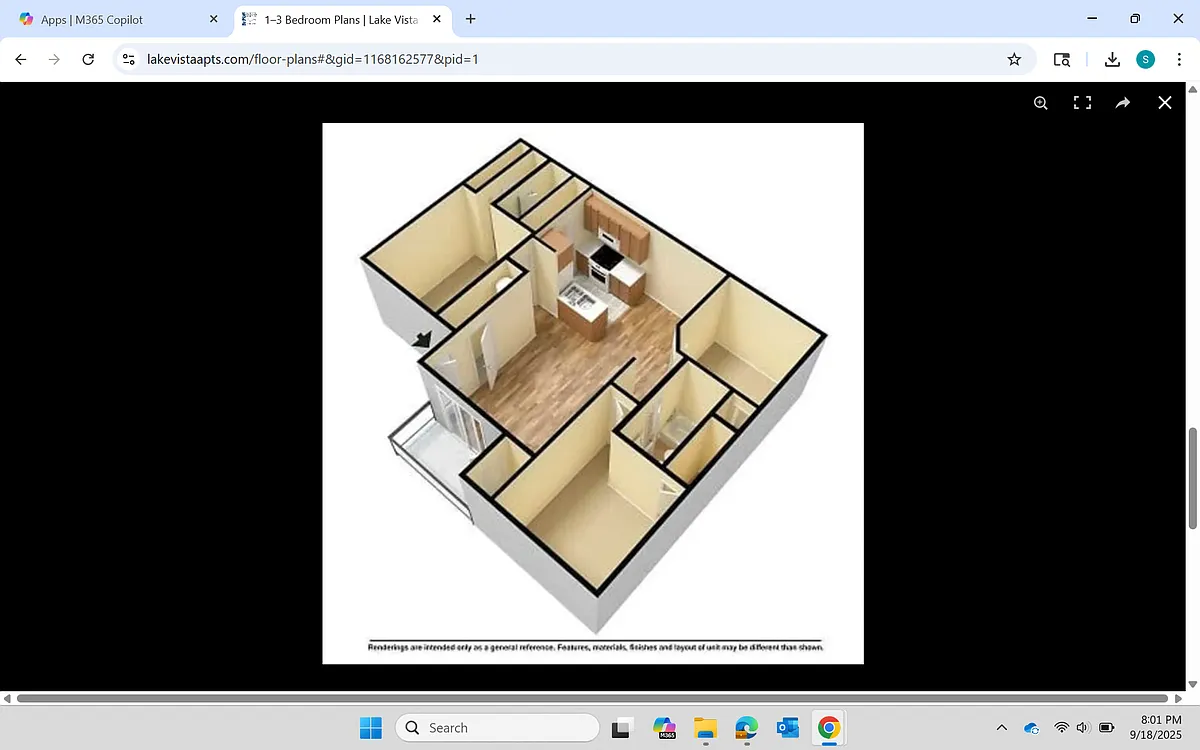Open Wi-Fi network settings in tray
The height and width of the screenshot is (750, 1200).
[x=1062, y=727]
